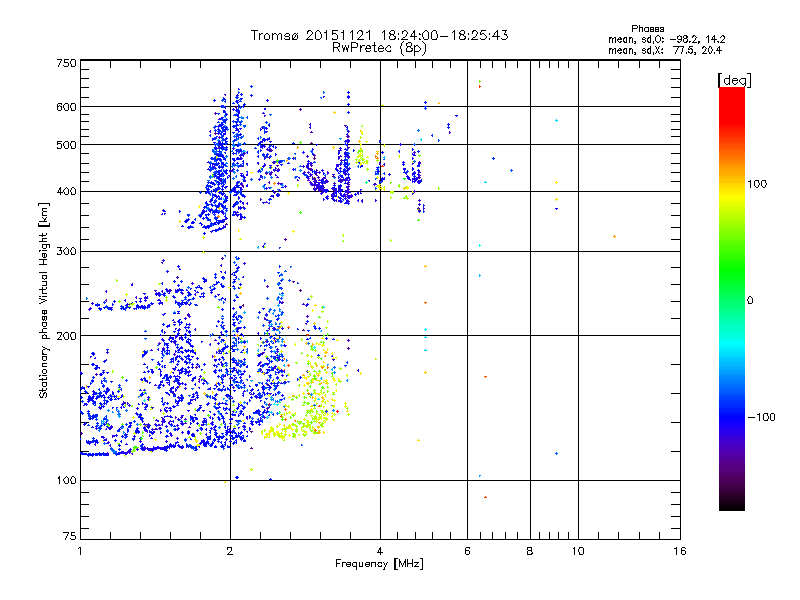Click the "100" label beside the color bar
The height and width of the screenshot is (600, 800).
coord(757,184)
